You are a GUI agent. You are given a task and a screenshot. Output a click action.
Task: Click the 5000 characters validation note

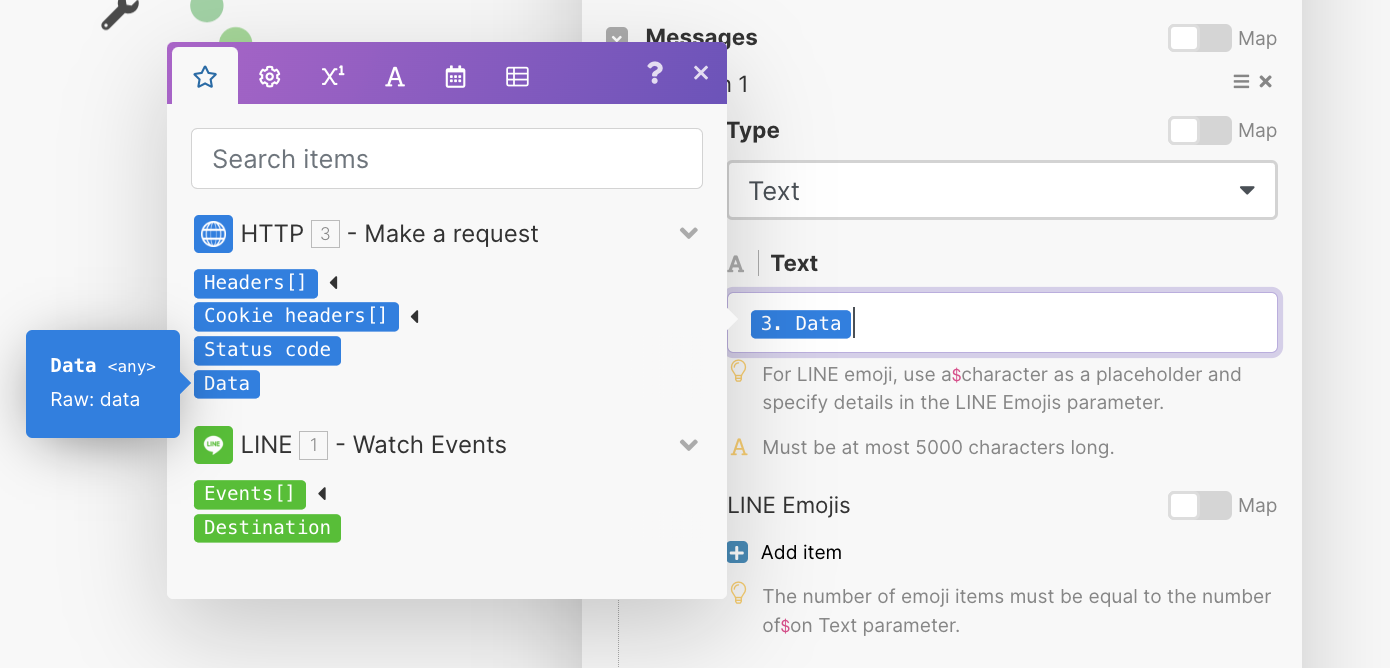click(938, 447)
